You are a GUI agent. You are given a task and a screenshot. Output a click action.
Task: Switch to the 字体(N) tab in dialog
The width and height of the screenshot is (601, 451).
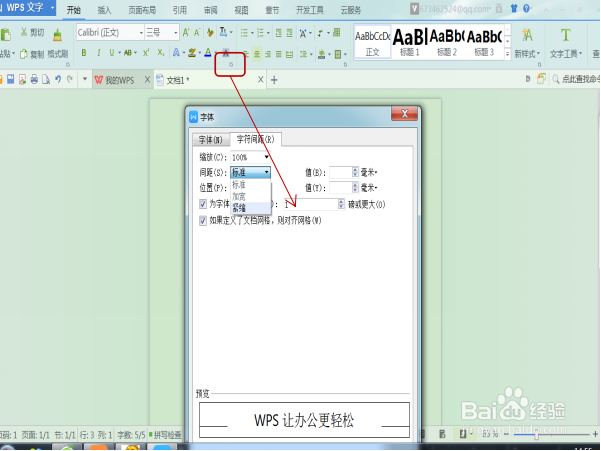click(210, 140)
